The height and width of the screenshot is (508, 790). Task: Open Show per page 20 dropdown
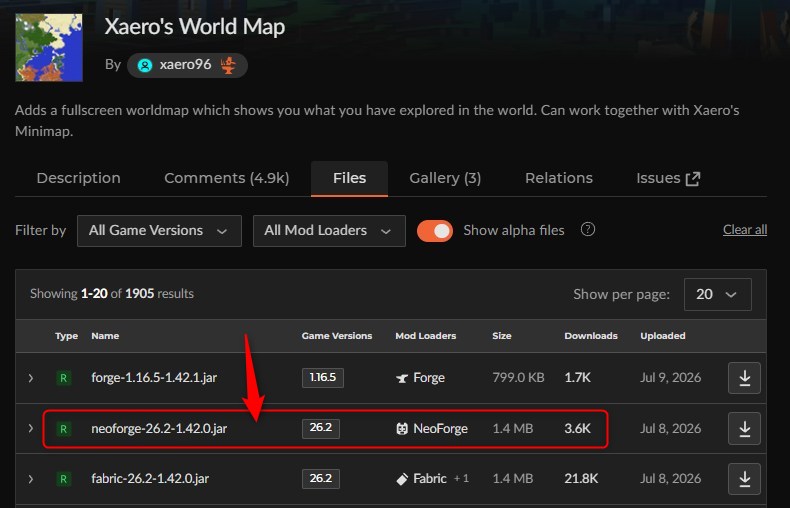pos(717,294)
